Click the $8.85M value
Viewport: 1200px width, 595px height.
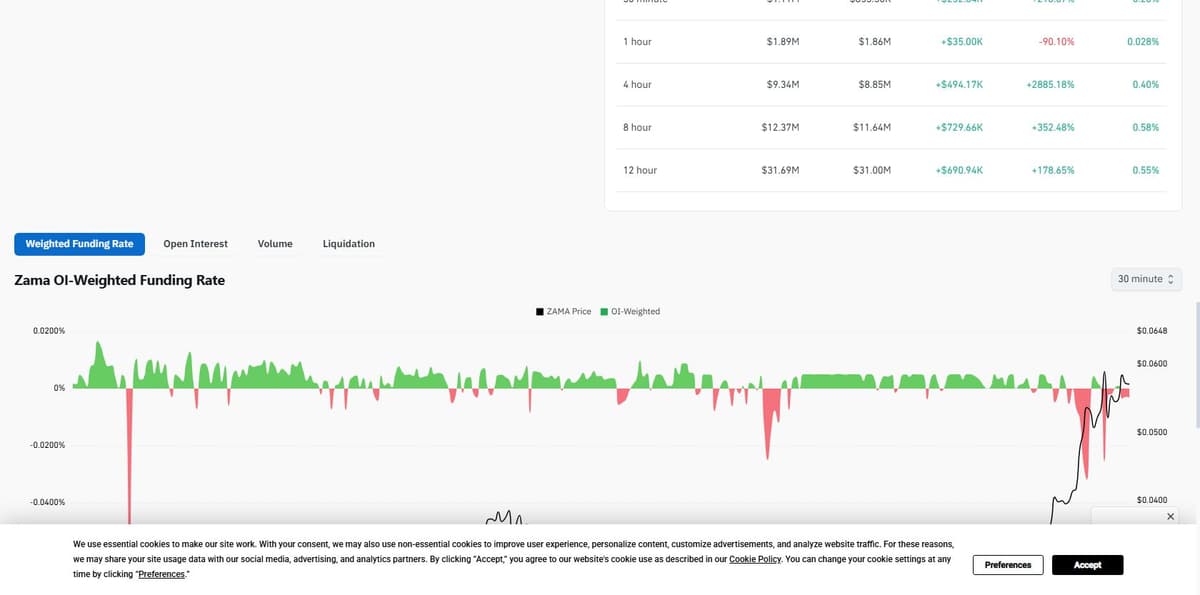pyautogui.click(x=875, y=85)
